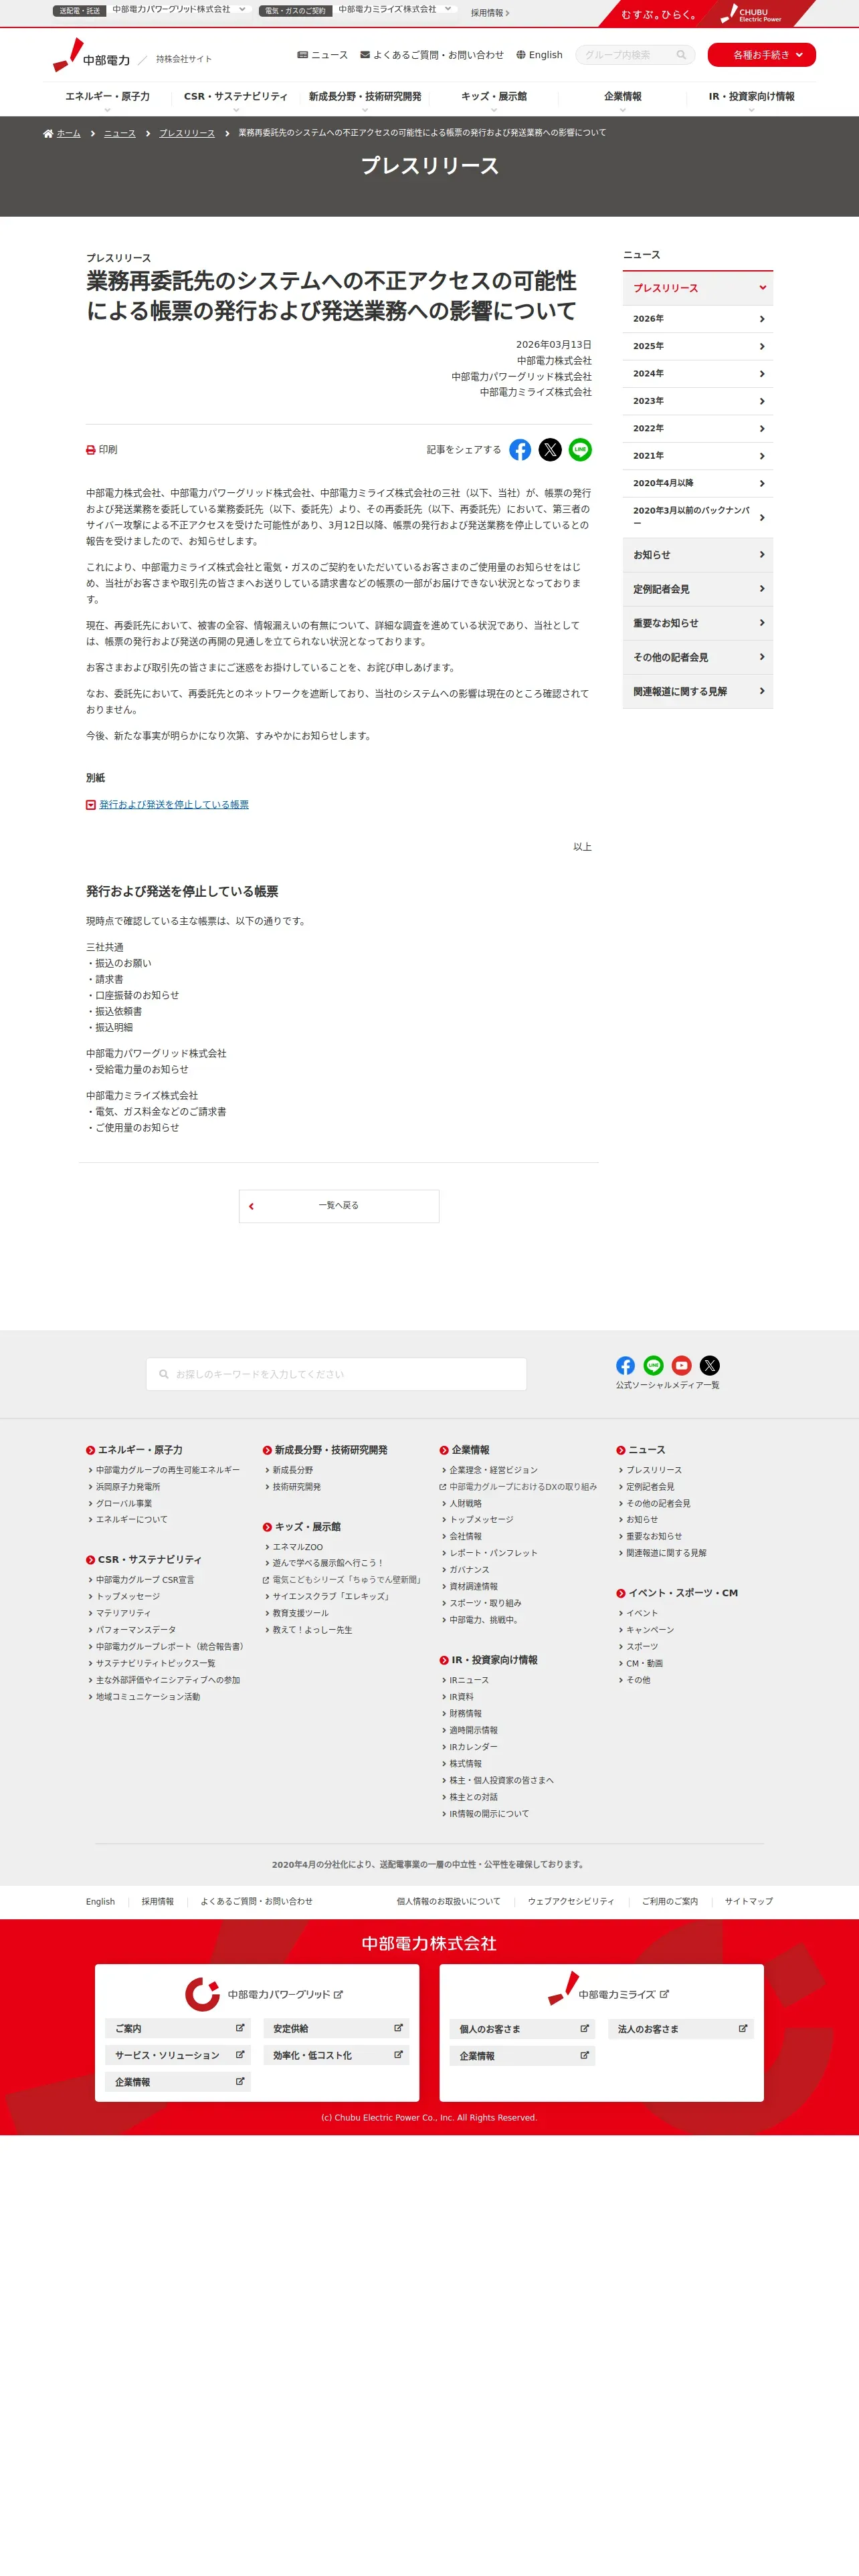Share article on X
This screenshot has height=2576, width=859.
(550, 450)
